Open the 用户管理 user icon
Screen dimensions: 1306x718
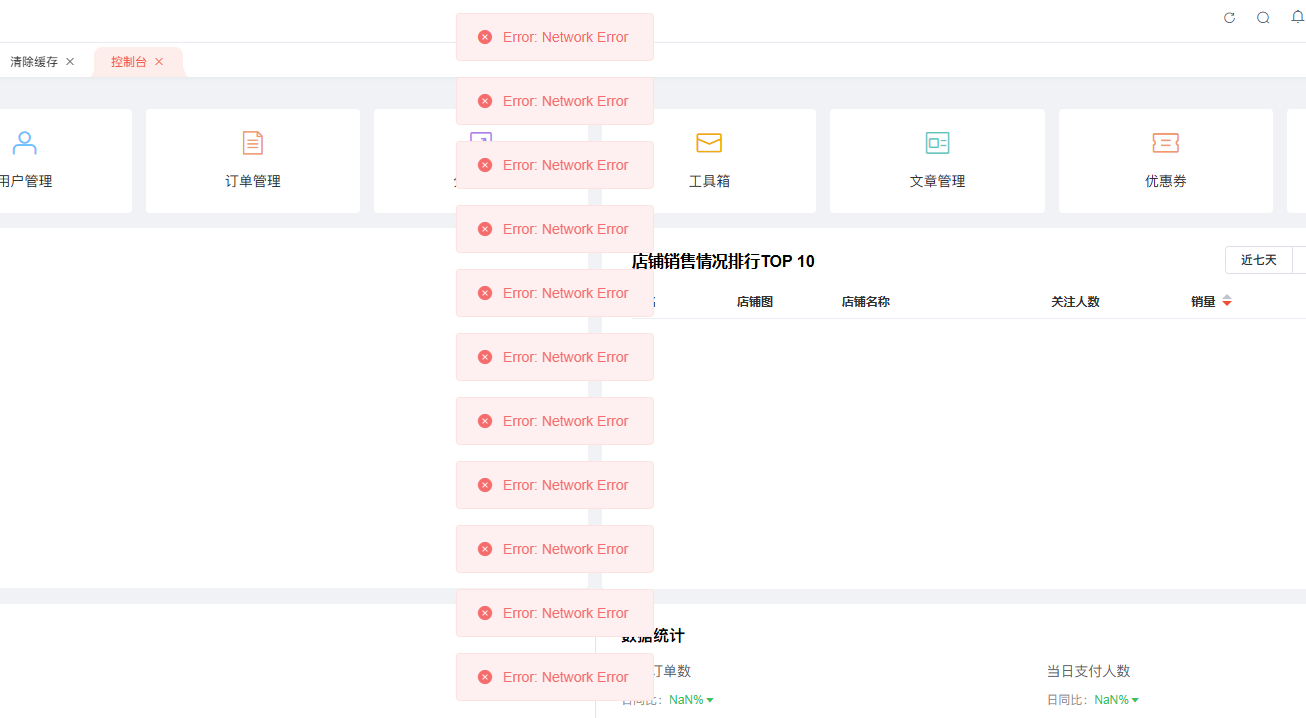pos(25,143)
